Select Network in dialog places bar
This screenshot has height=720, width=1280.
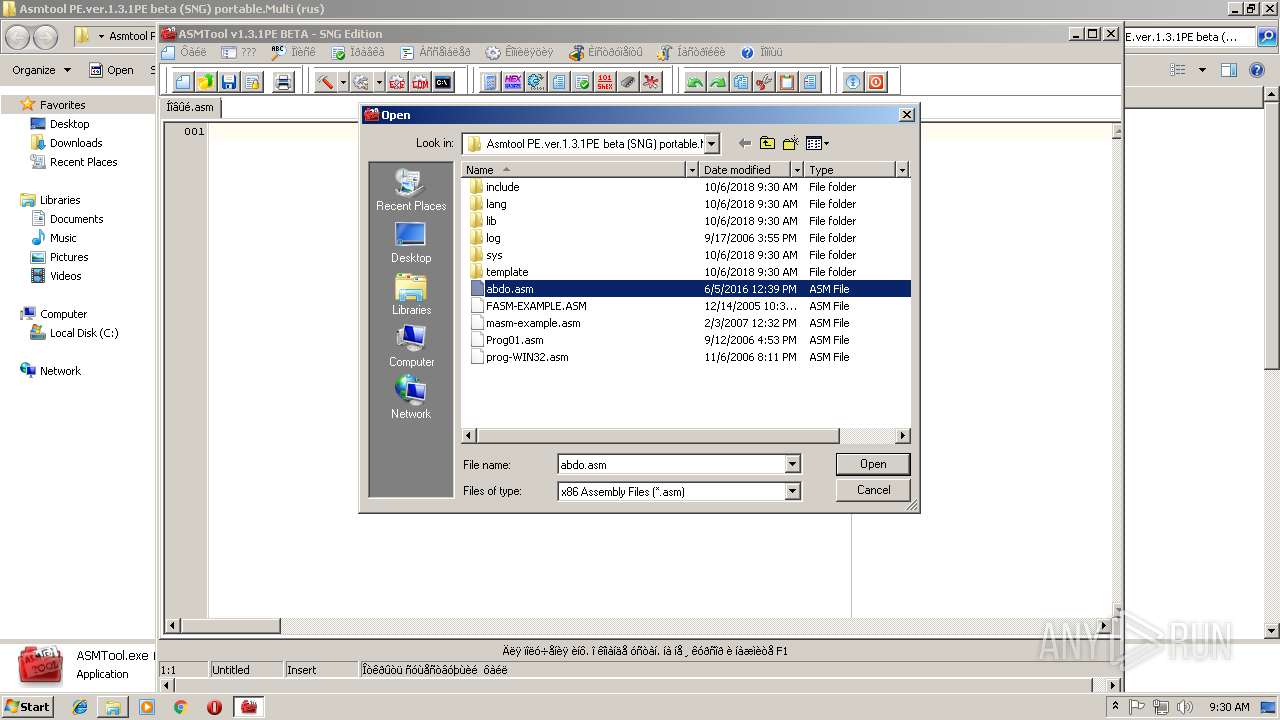(411, 398)
